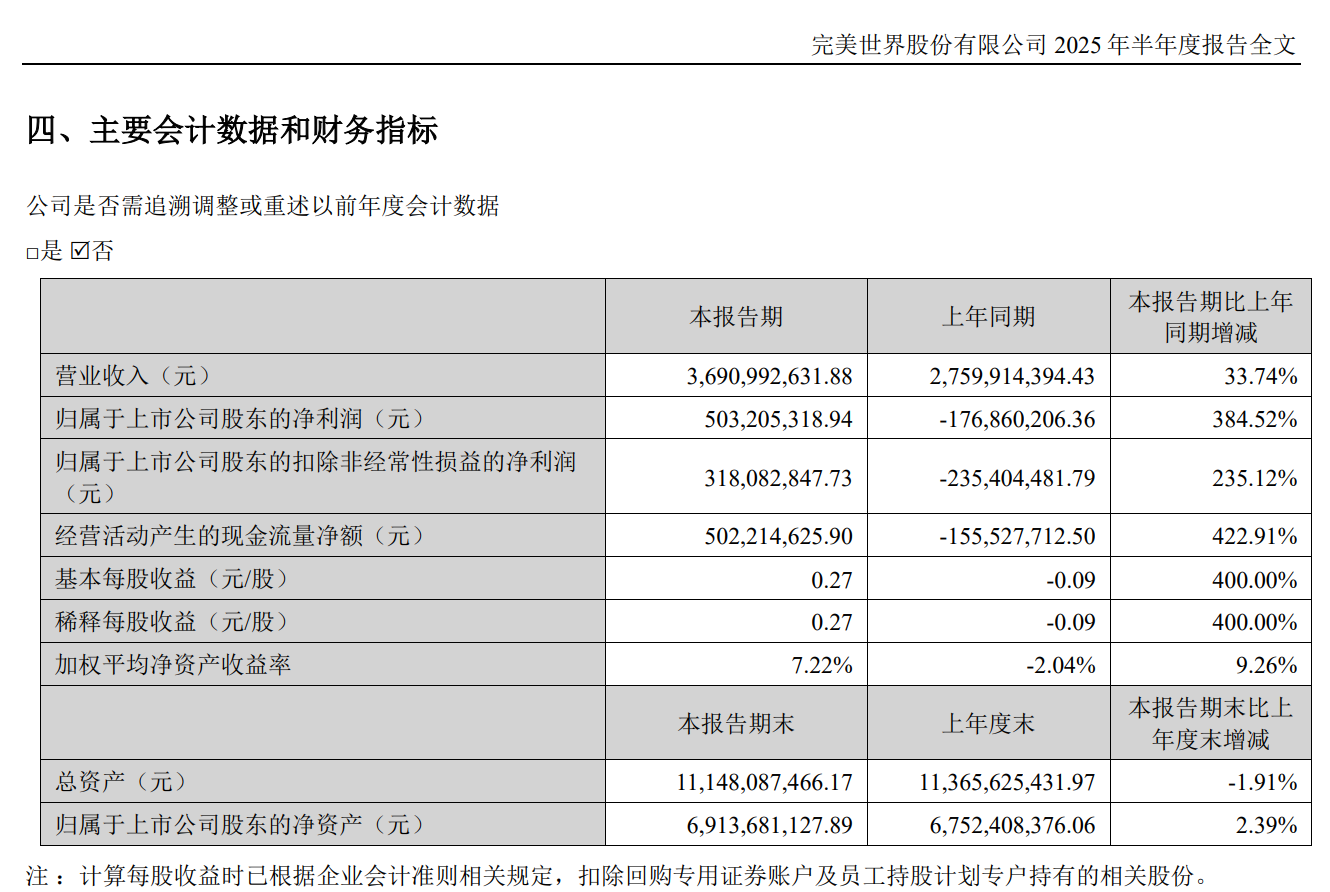
Task: Click the value 502,214,625.90
Action: coord(779,536)
